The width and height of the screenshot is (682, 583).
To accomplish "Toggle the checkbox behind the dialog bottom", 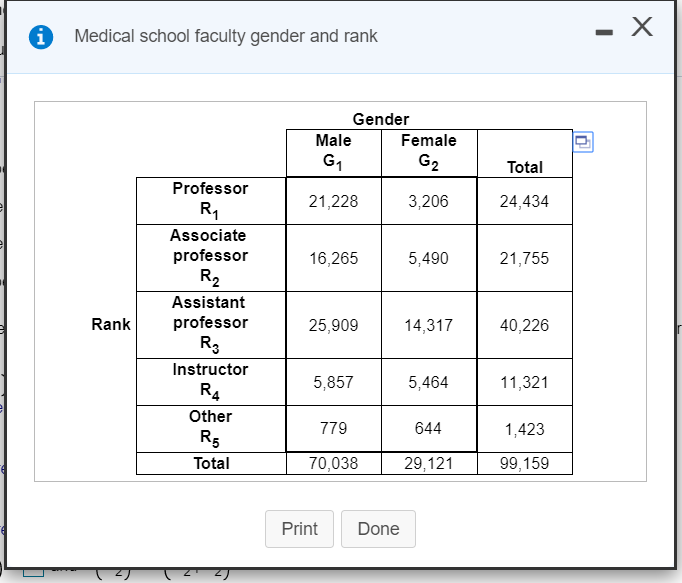I will 33,571.
